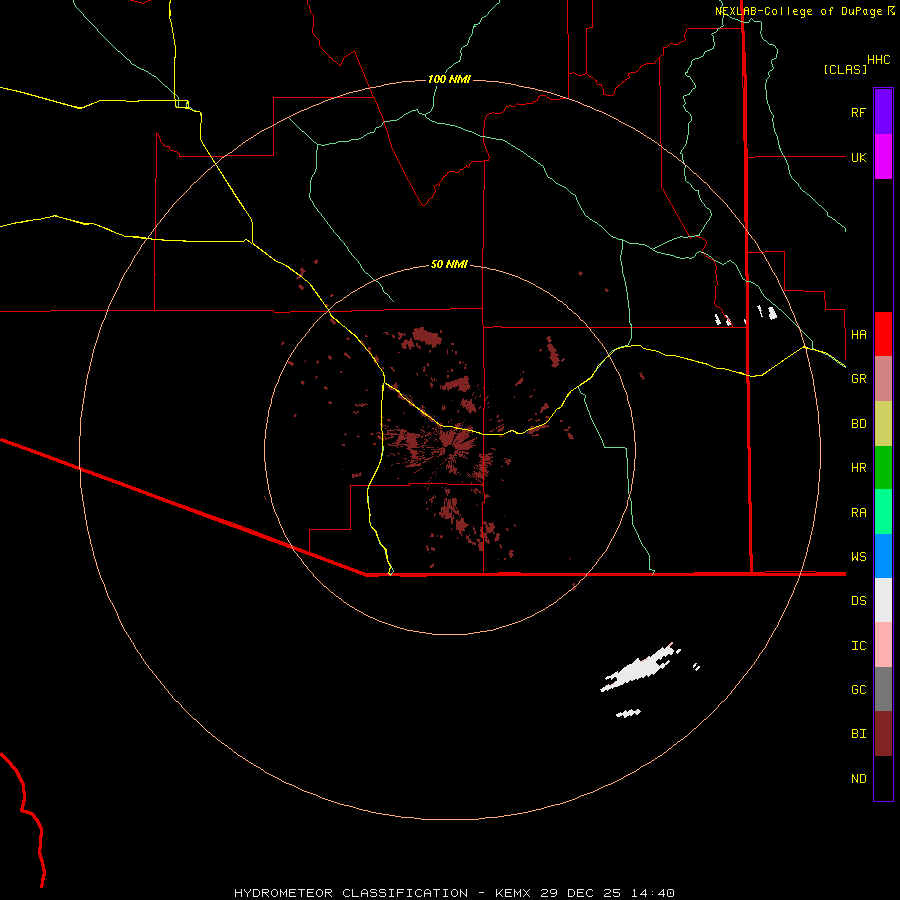Click the BD yellow legend swatch

(883, 424)
